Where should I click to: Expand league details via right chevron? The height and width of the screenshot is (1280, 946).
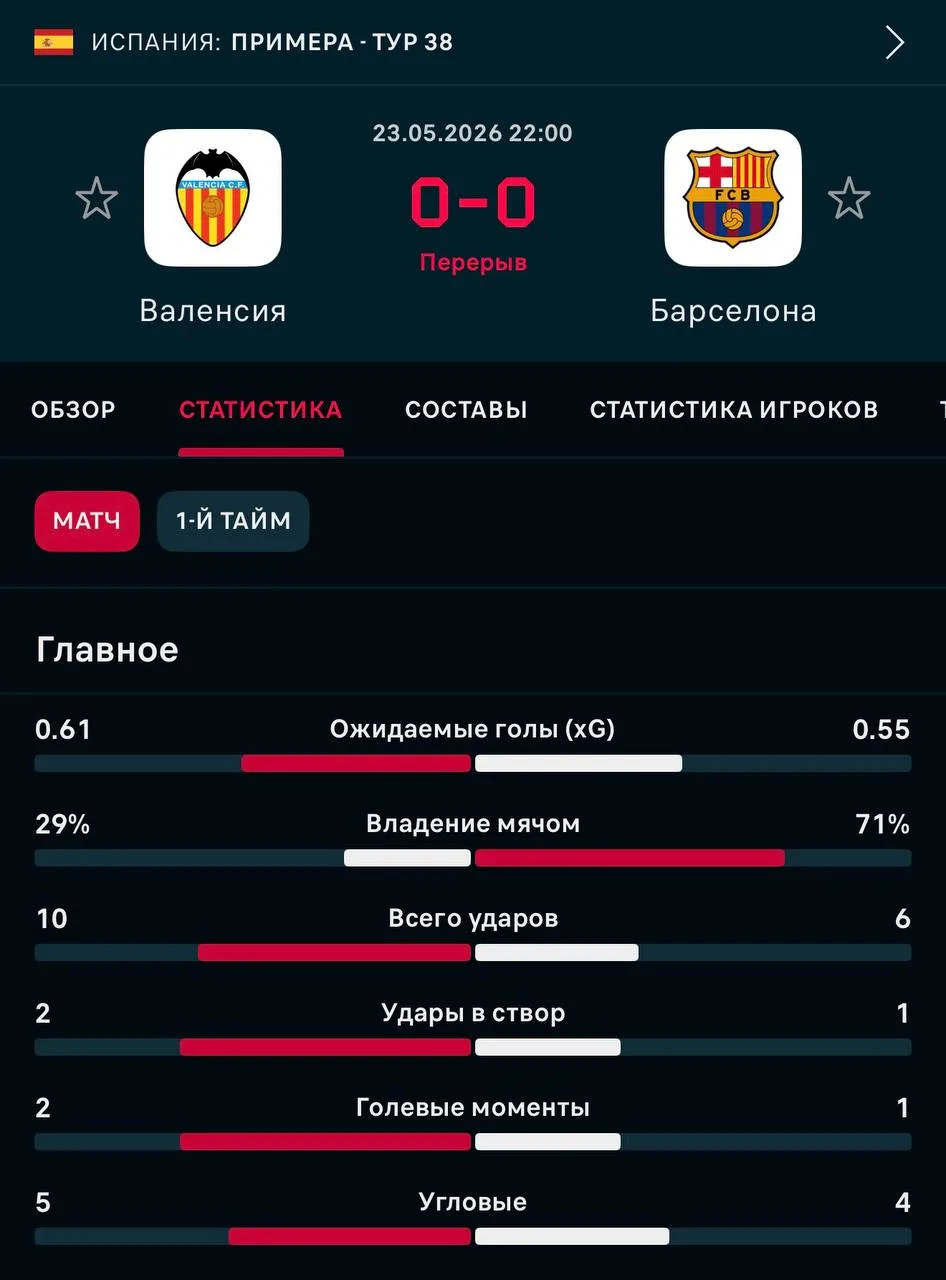pyautogui.click(x=894, y=42)
